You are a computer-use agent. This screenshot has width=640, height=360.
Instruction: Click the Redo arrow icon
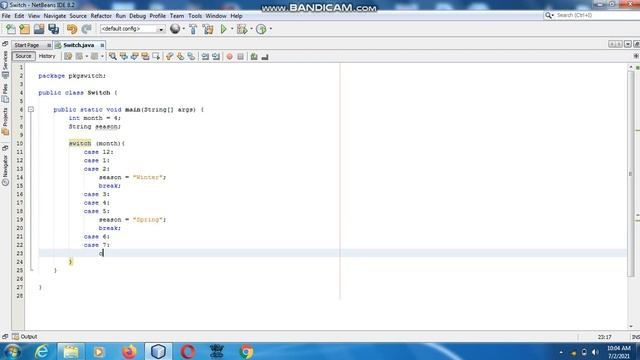[x=86, y=29]
